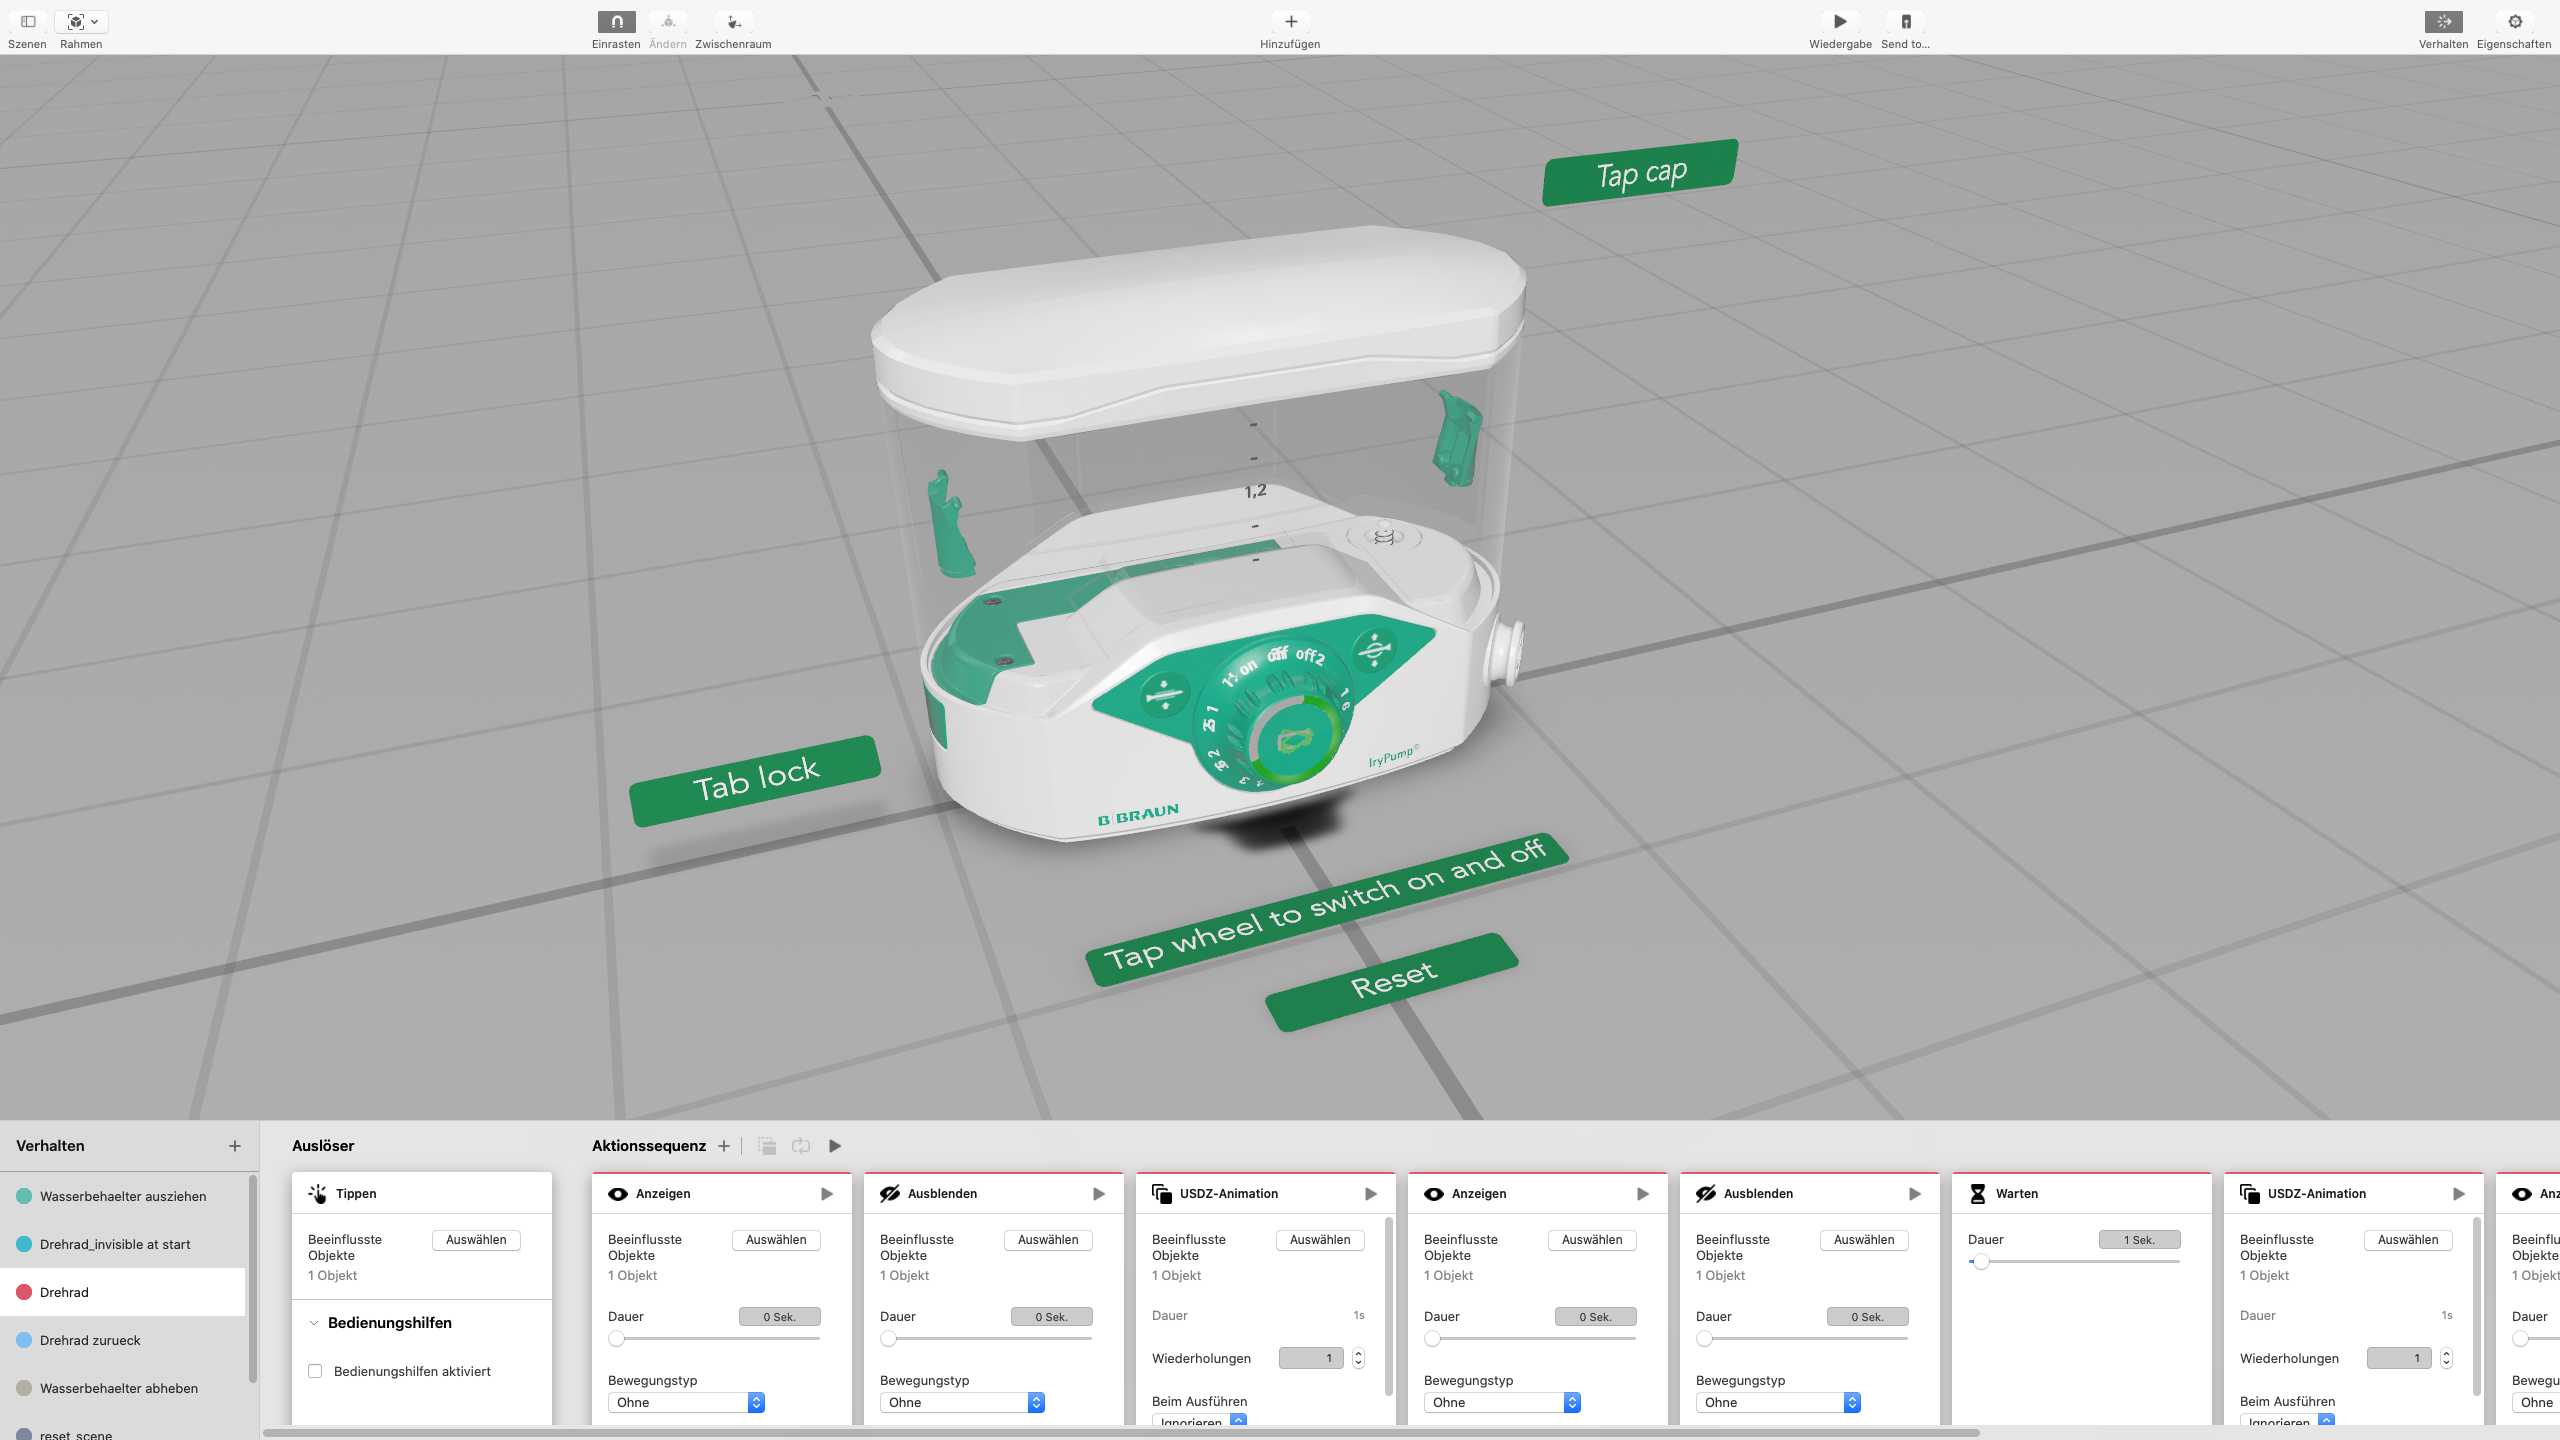The width and height of the screenshot is (2560, 1440).
Task: Edit the Warten Dauer 1 Sek. field
Action: (x=2139, y=1240)
